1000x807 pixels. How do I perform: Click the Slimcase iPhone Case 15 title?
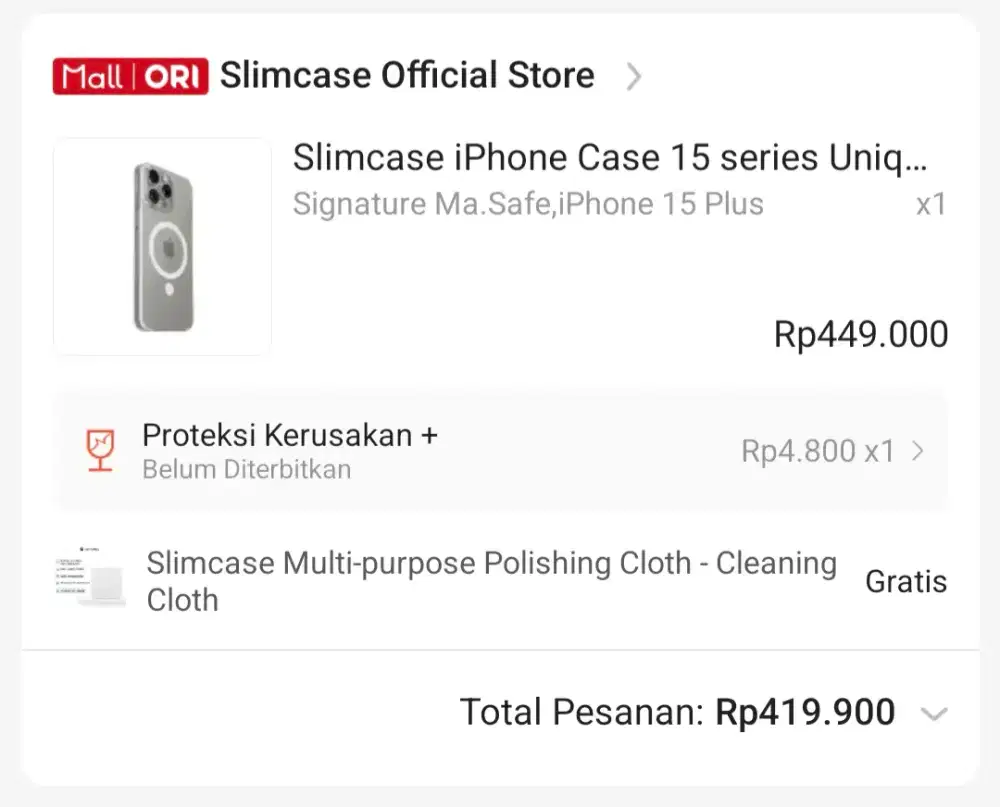610,158
